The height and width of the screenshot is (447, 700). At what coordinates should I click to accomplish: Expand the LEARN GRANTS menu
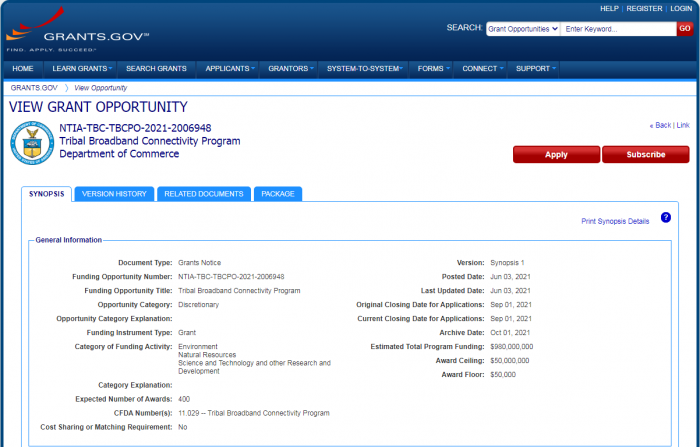tap(82, 69)
